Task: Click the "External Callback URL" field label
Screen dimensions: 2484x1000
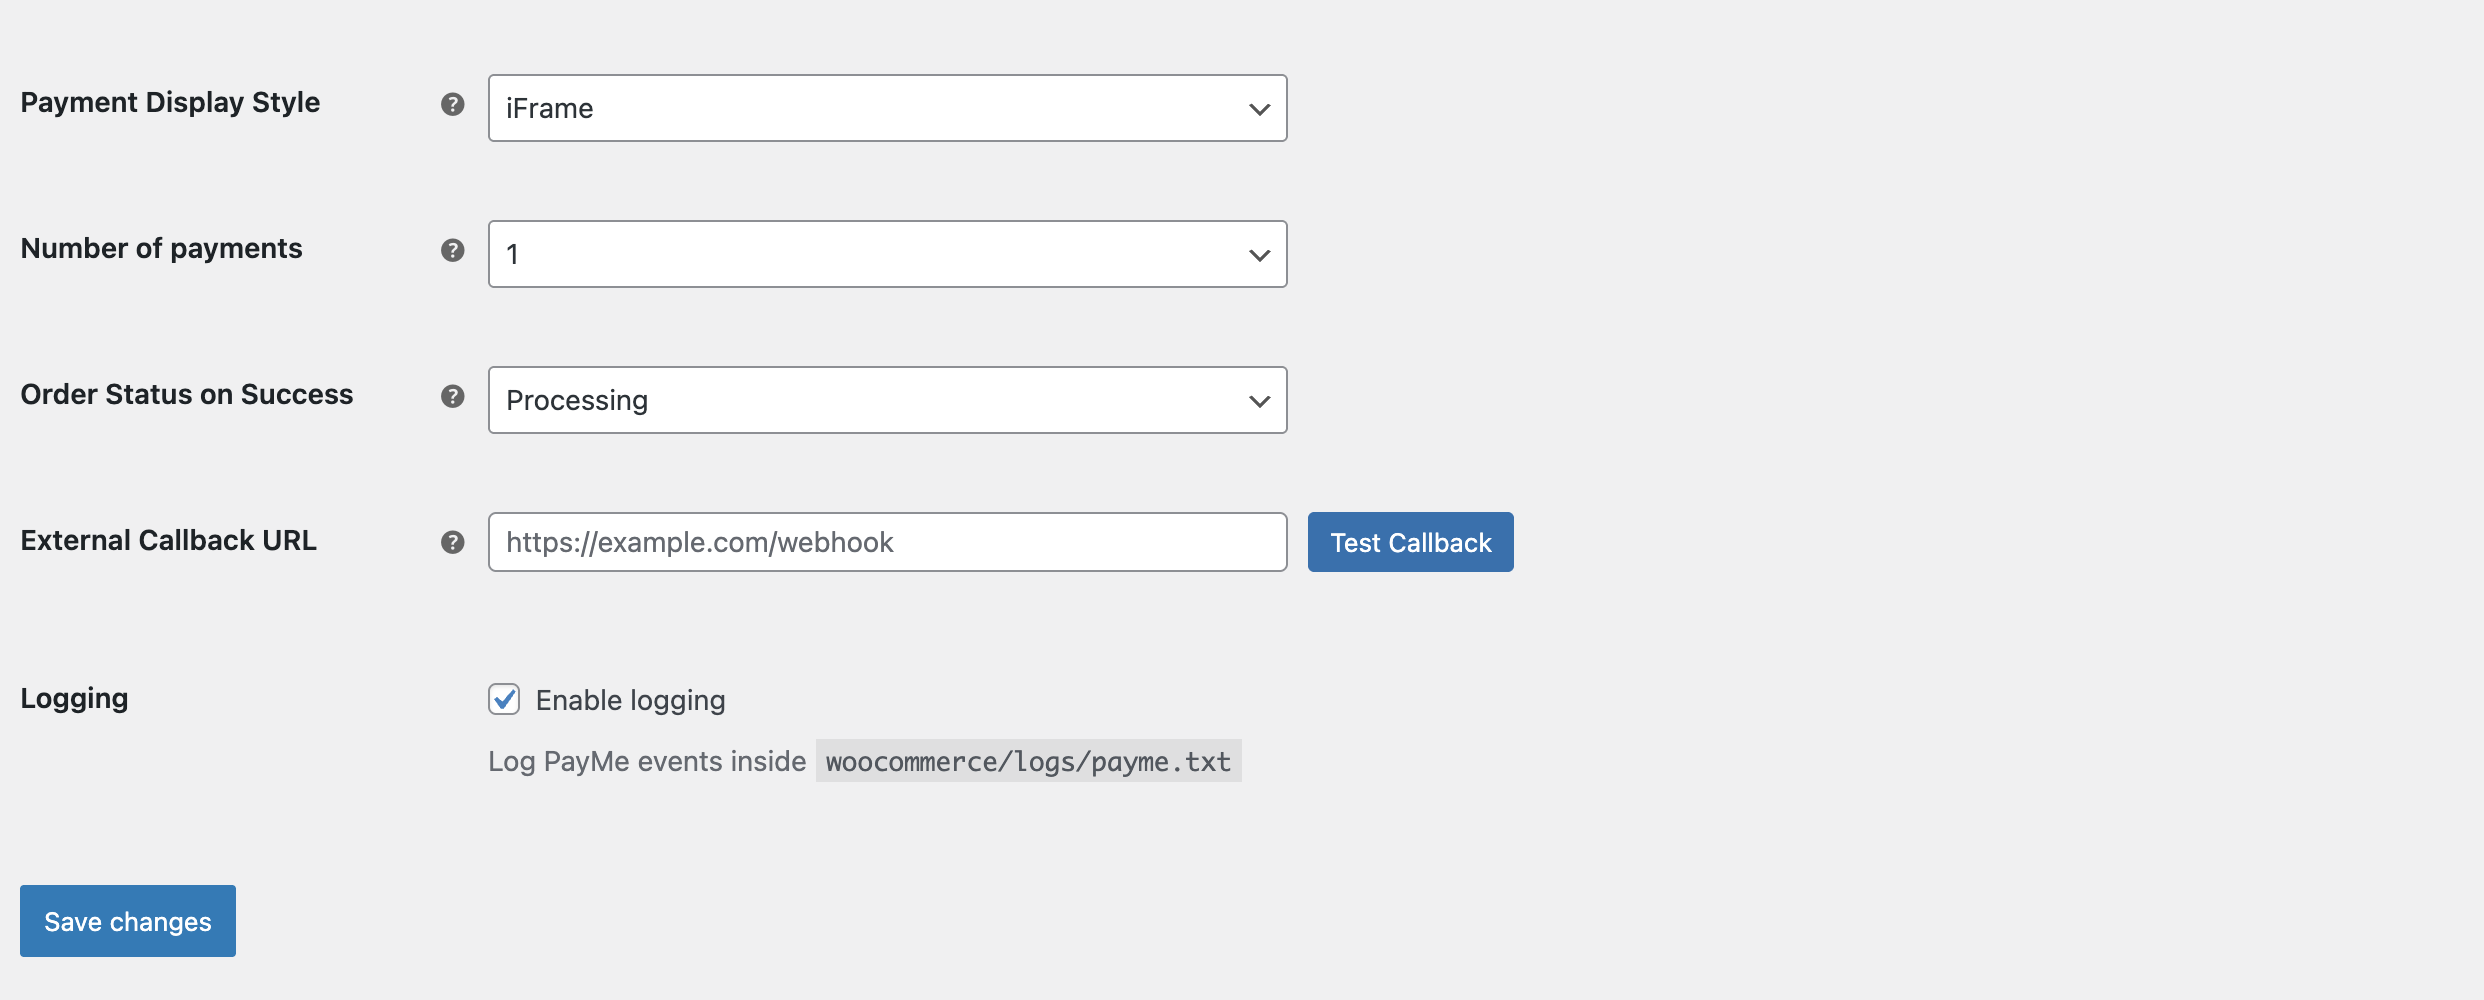Action: [168, 540]
